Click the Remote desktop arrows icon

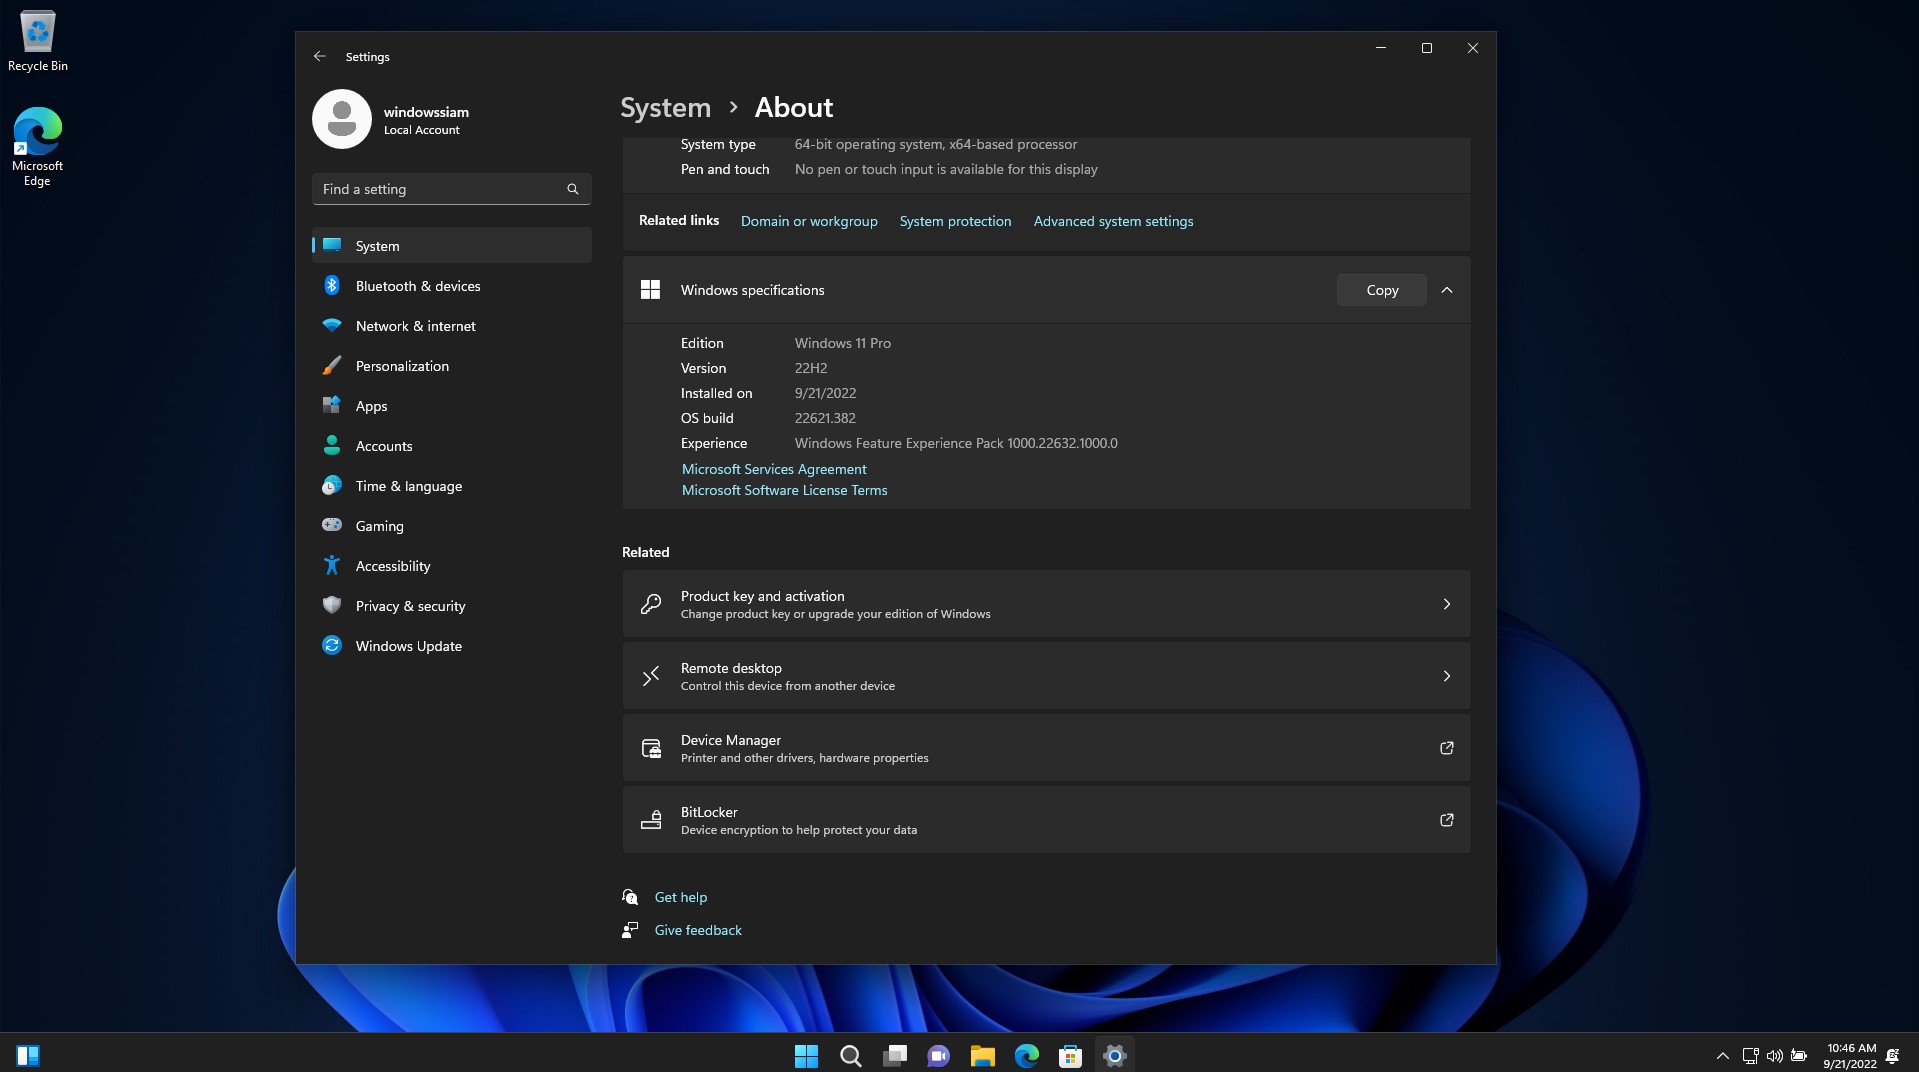pyautogui.click(x=651, y=676)
